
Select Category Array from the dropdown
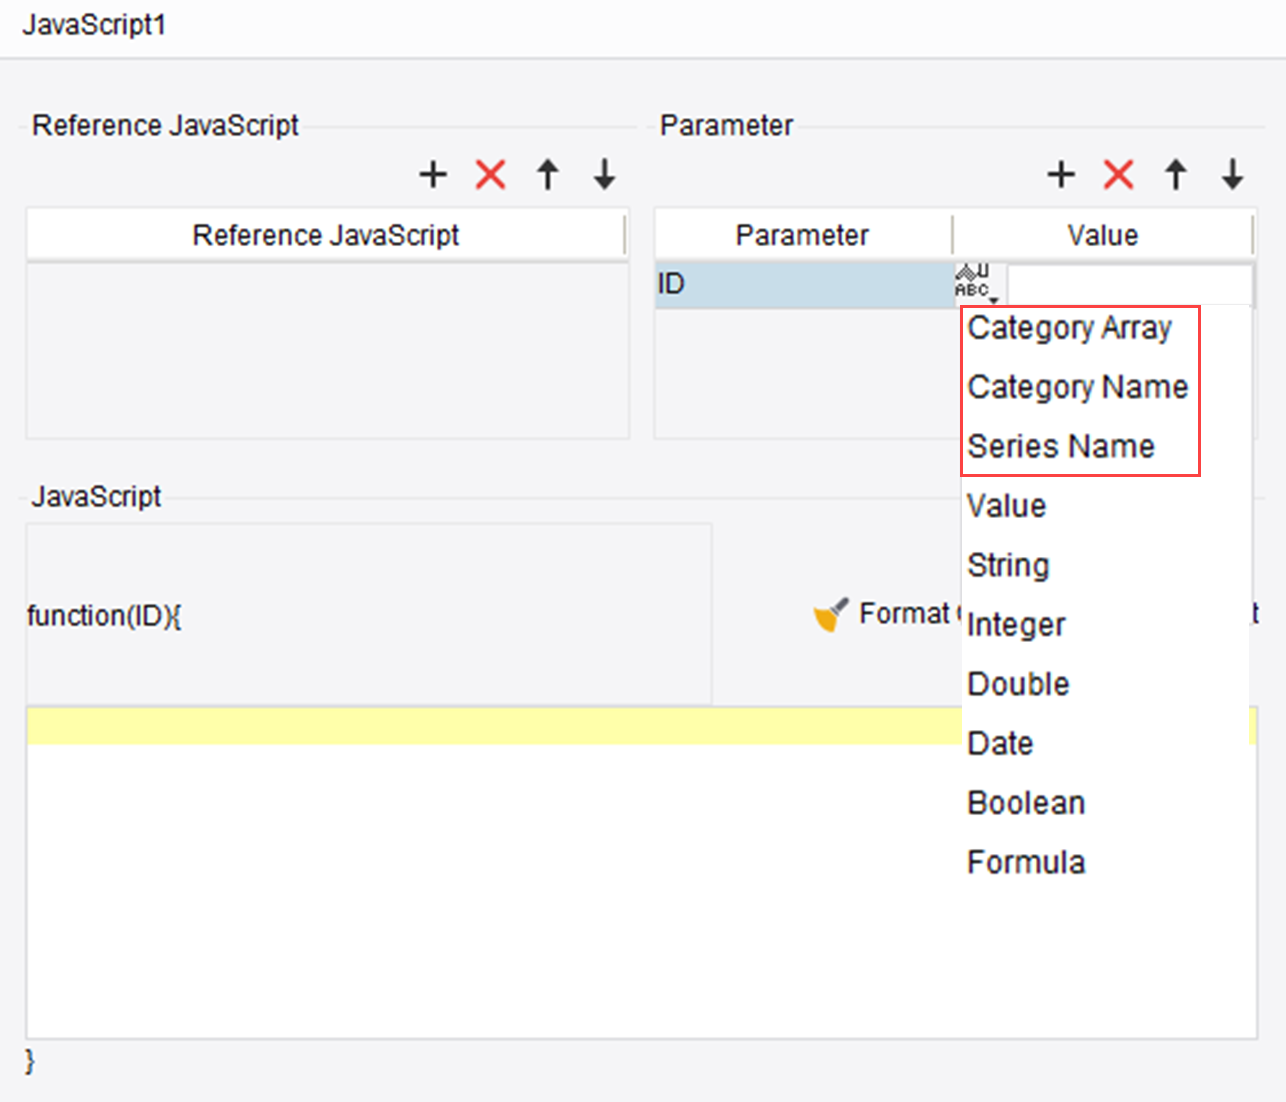pos(1069,328)
